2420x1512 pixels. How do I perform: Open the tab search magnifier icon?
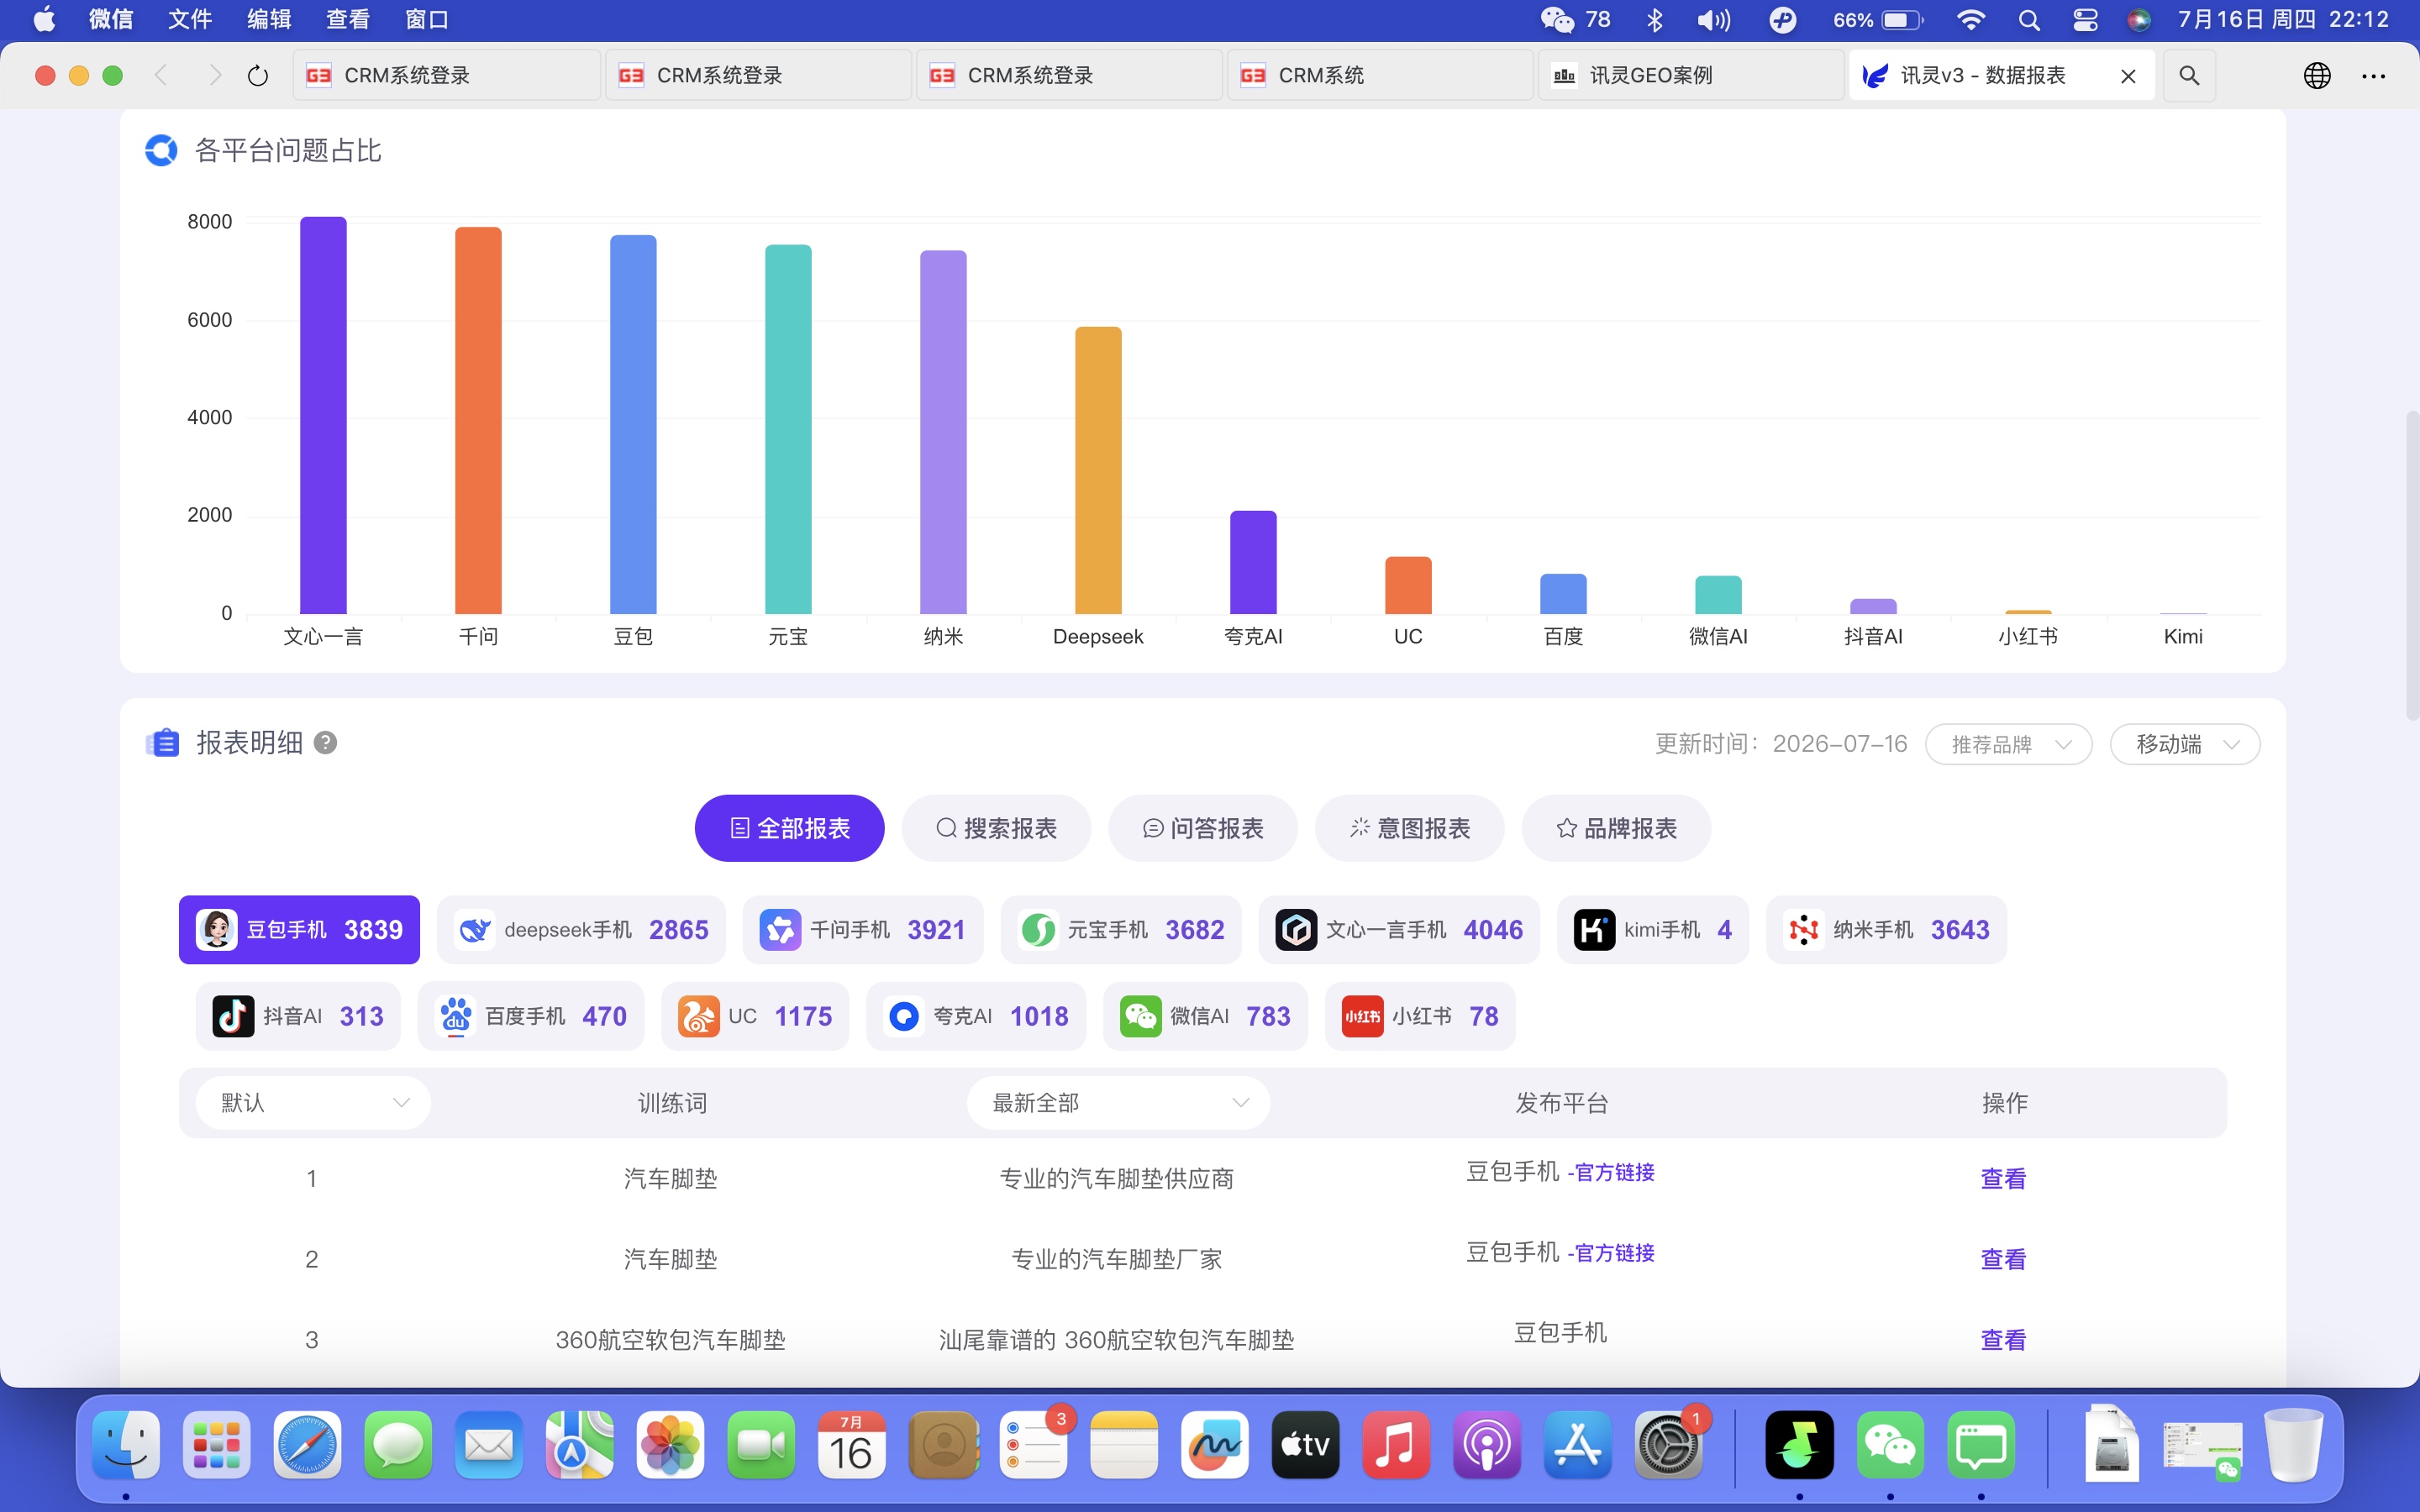point(2189,75)
